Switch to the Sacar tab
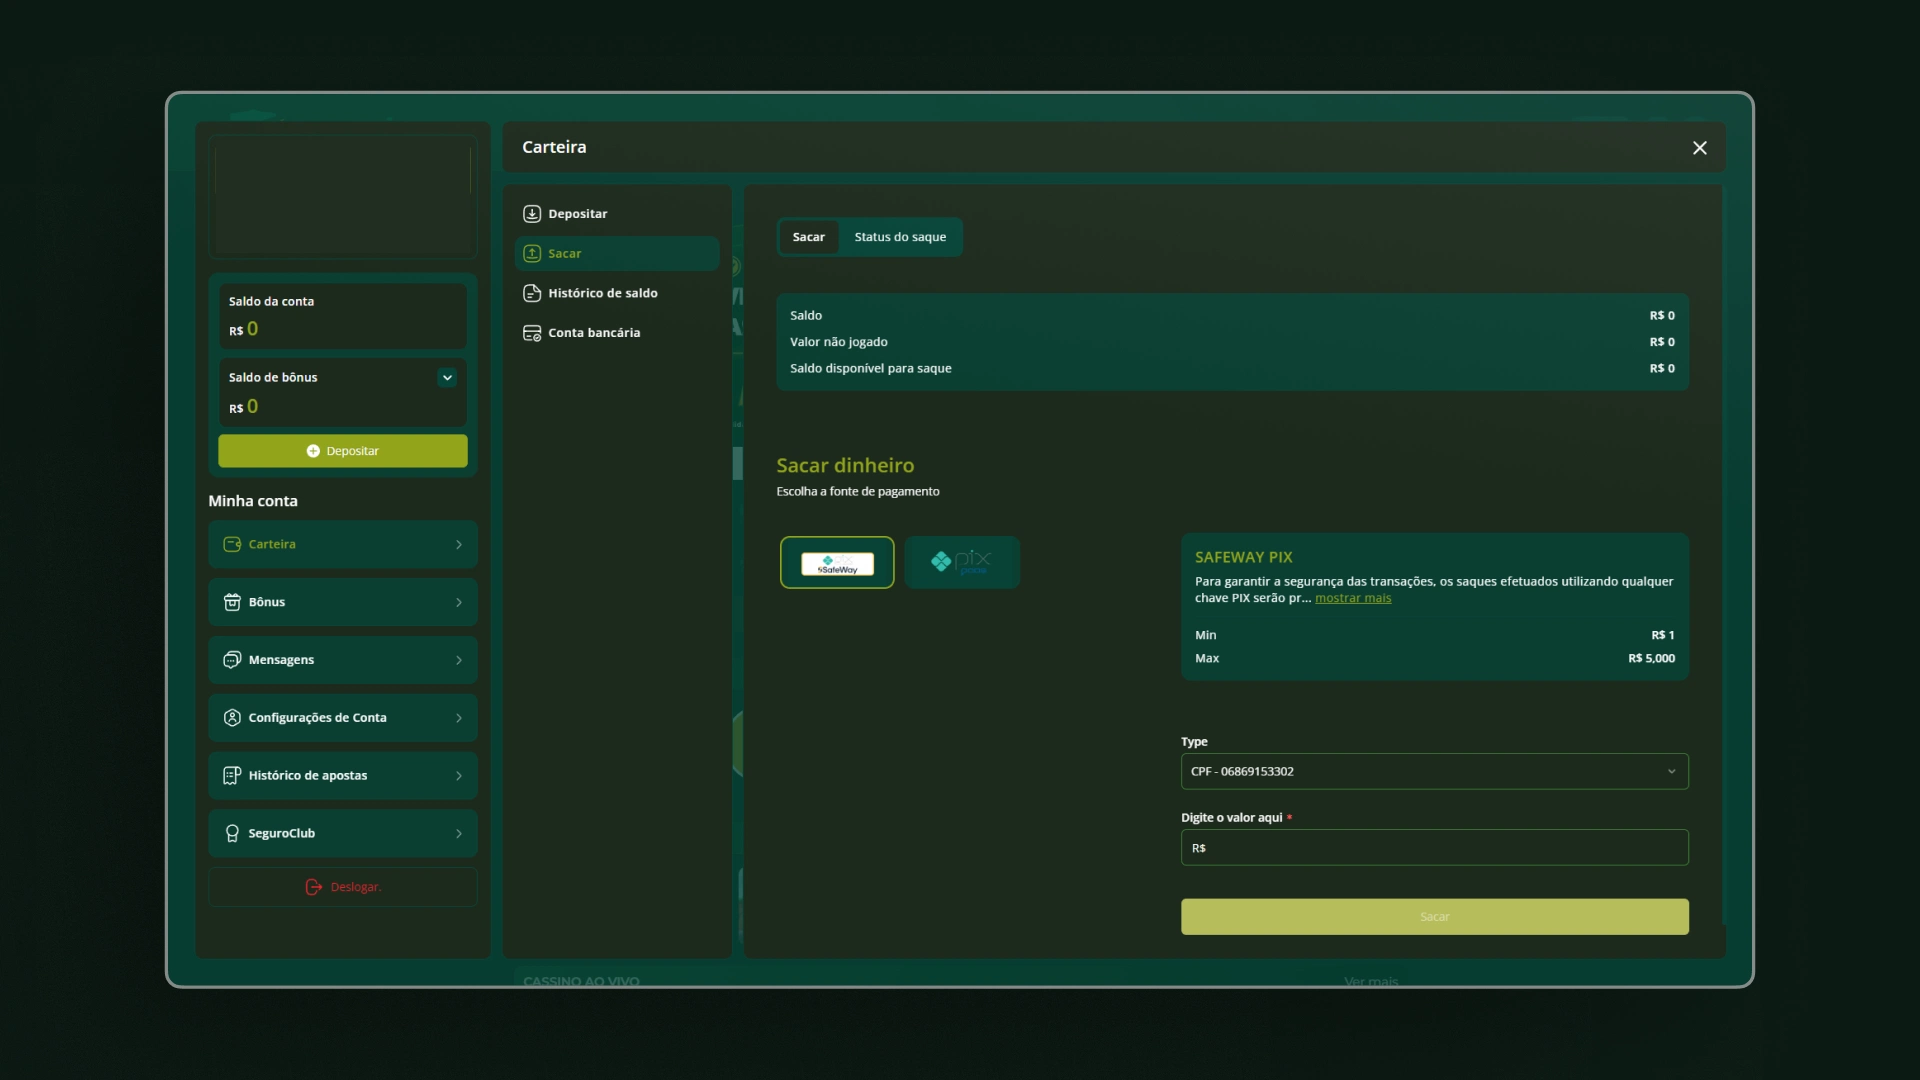1920x1080 pixels. [x=808, y=237]
